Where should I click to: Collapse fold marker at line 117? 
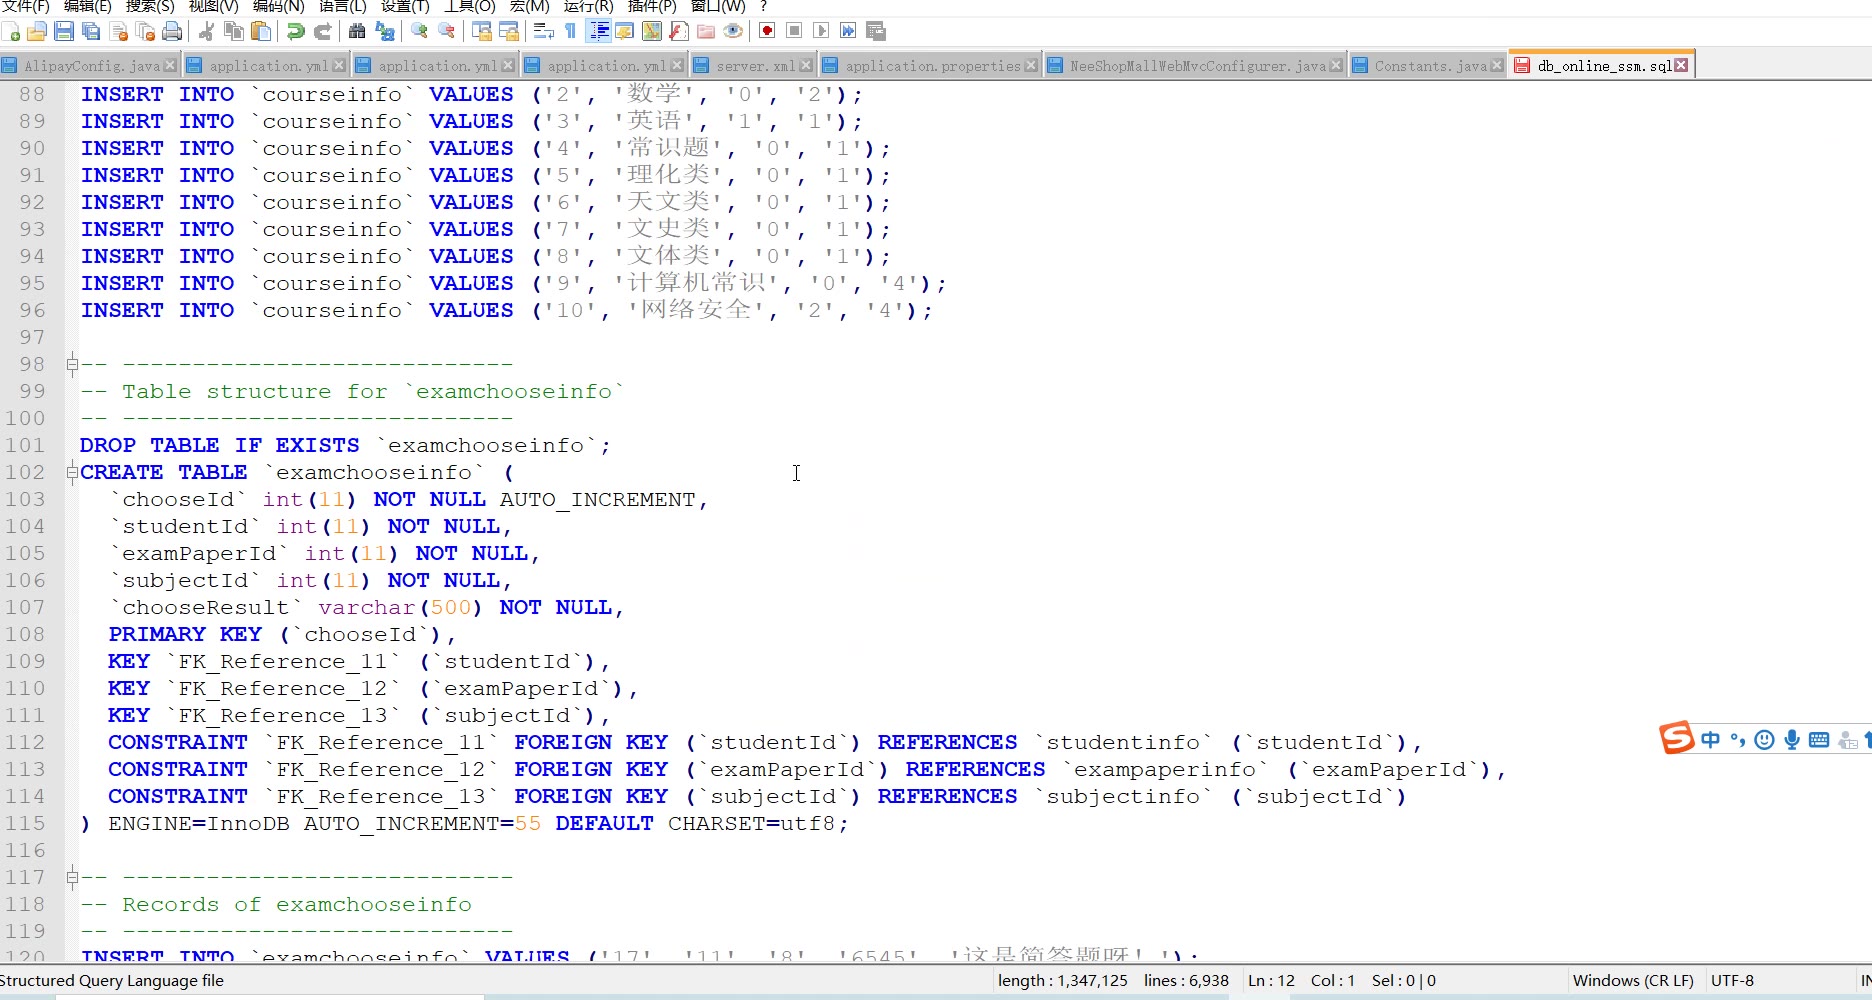(72, 877)
